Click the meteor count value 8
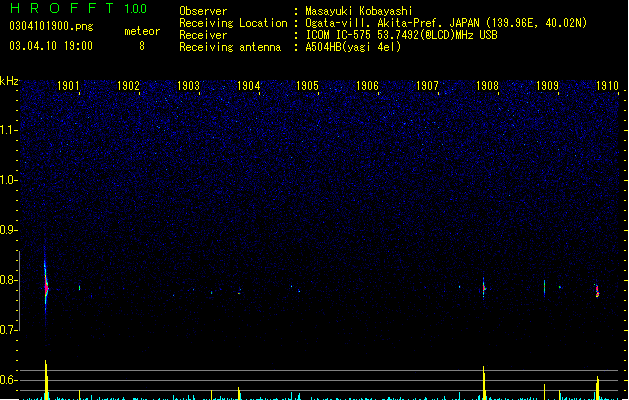This screenshot has height=400, width=629. (142, 46)
